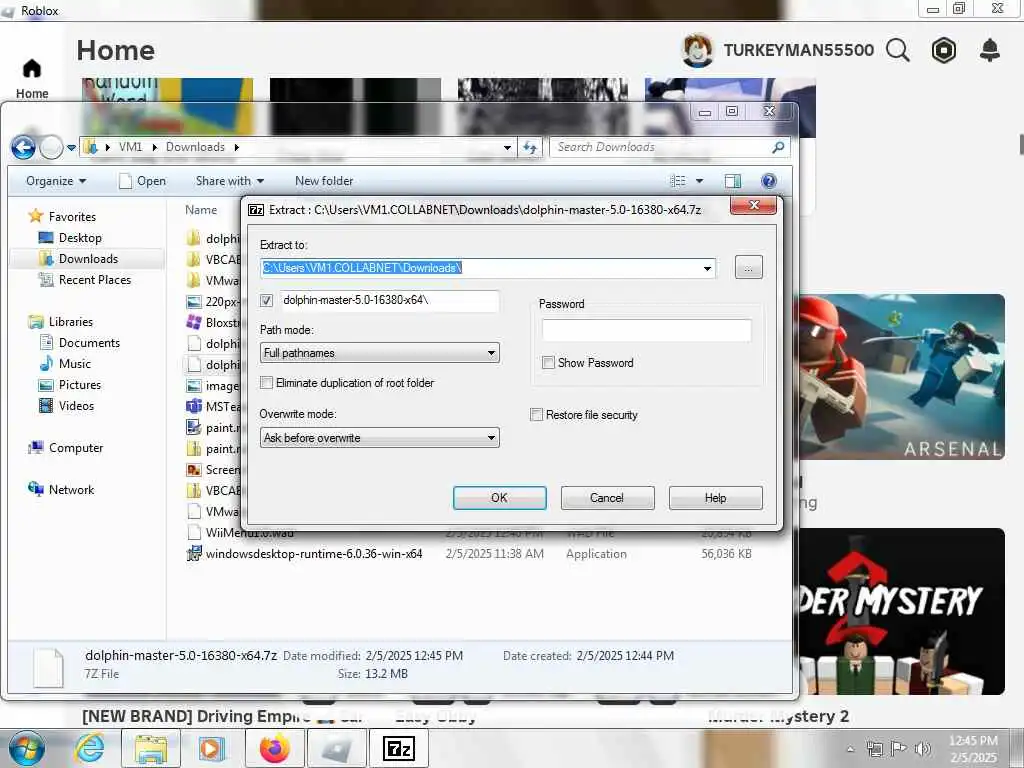The image size is (1024, 768).
Task: Click Downloads breadcrumb in address bar
Action: (x=195, y=148)
